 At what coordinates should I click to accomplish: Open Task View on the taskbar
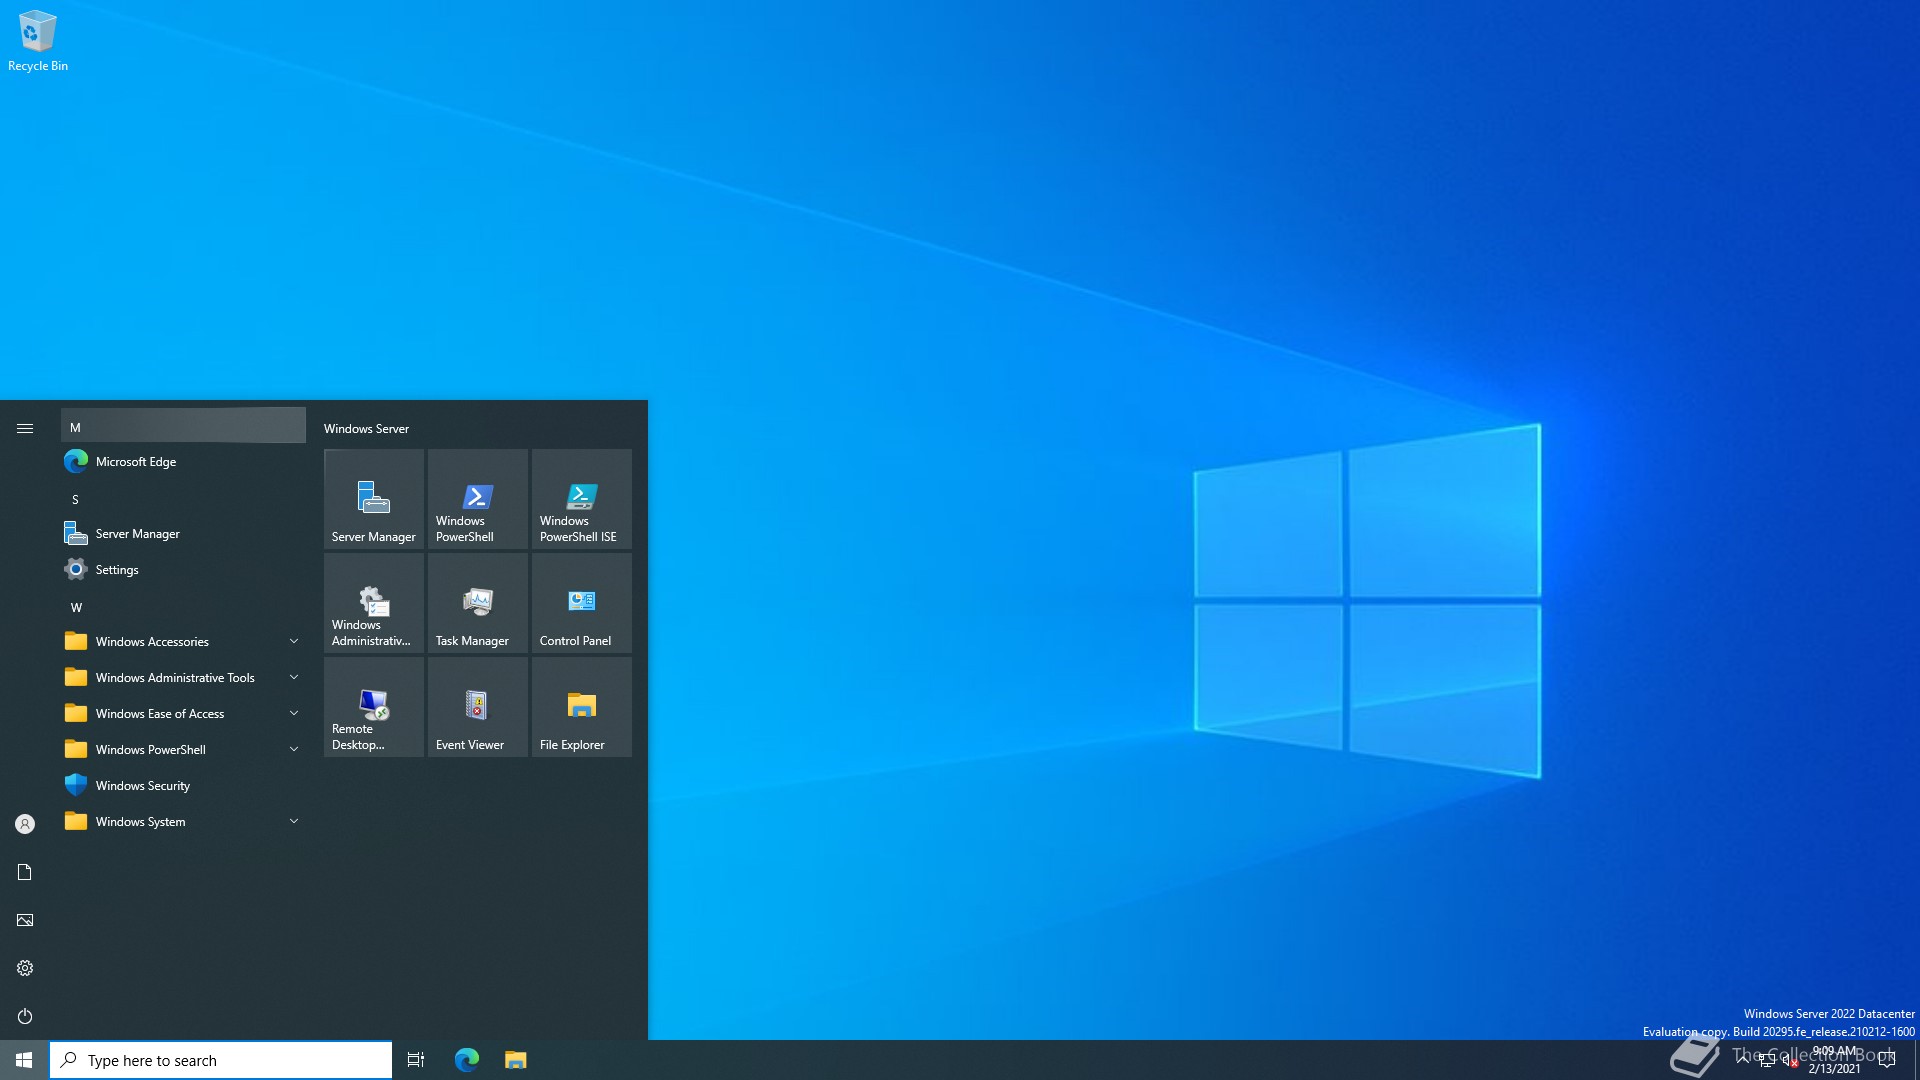tap(416, 1060)
